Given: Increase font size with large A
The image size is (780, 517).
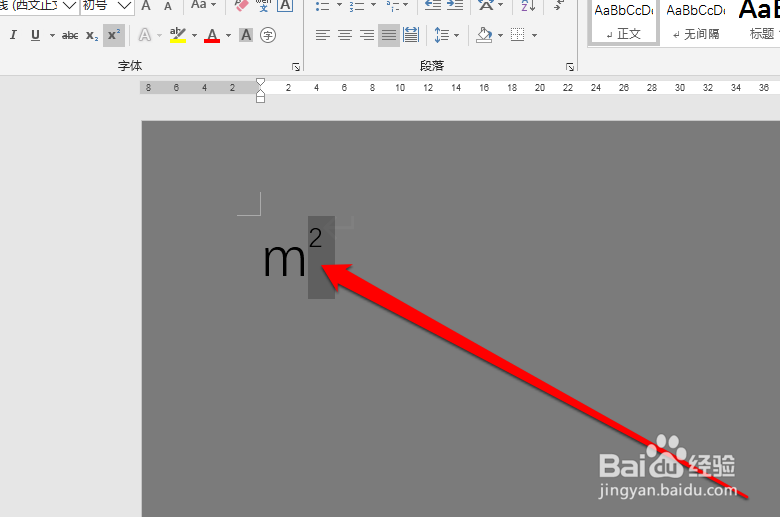Looking at the screenshot, I should (x=146, y=5).
